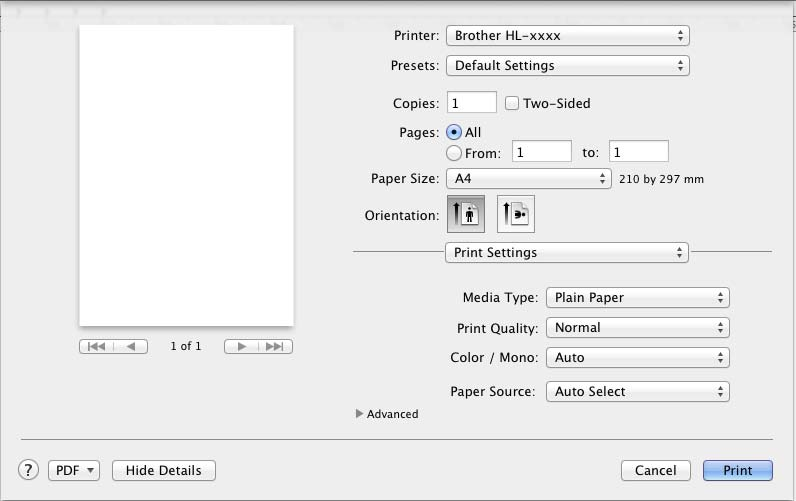The image size is (796, 501).
Task: Open the Paper Size dropdown
Action: 528,179
